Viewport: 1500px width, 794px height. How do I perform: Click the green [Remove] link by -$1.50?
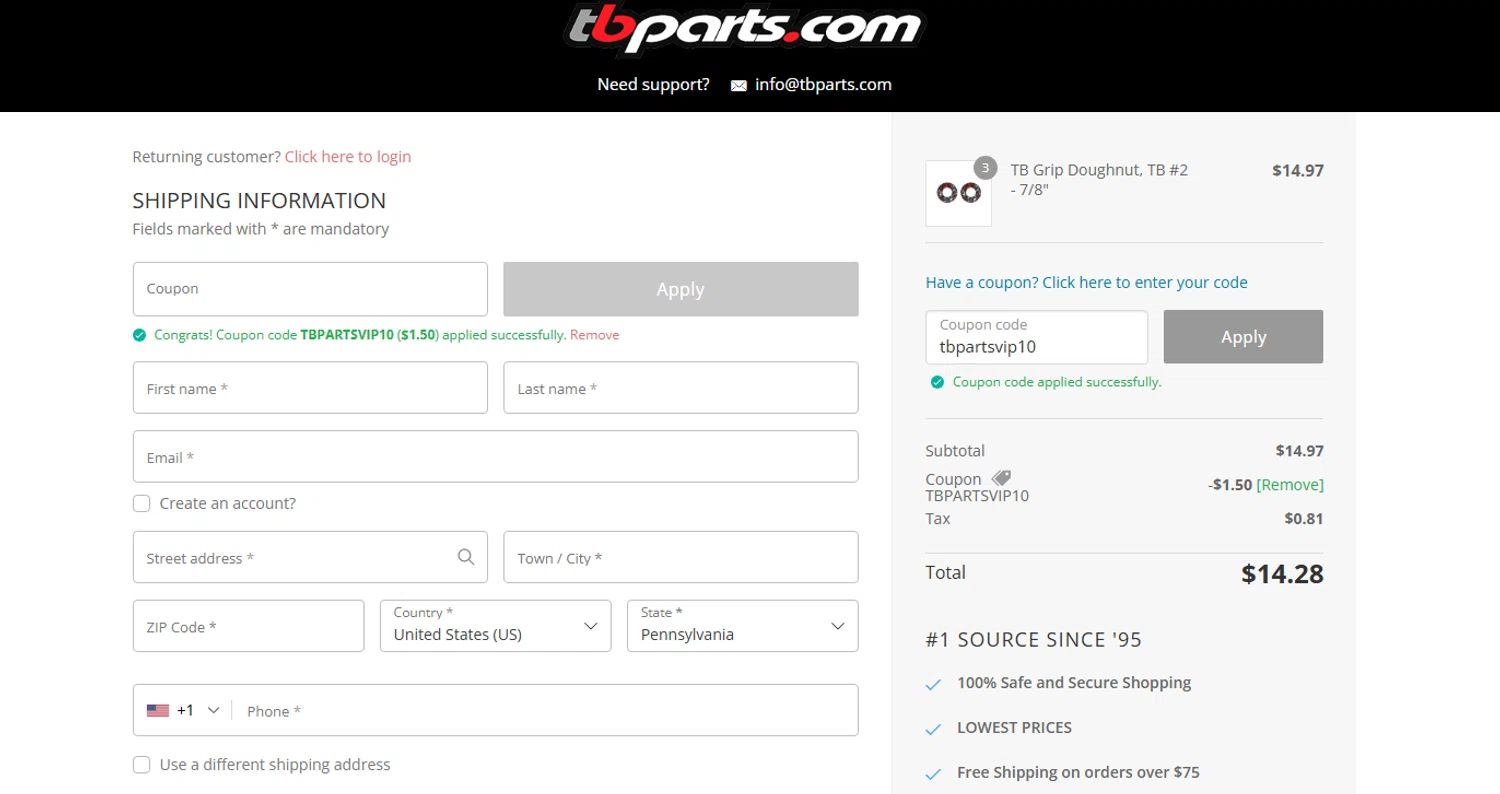click(1290, 485)
